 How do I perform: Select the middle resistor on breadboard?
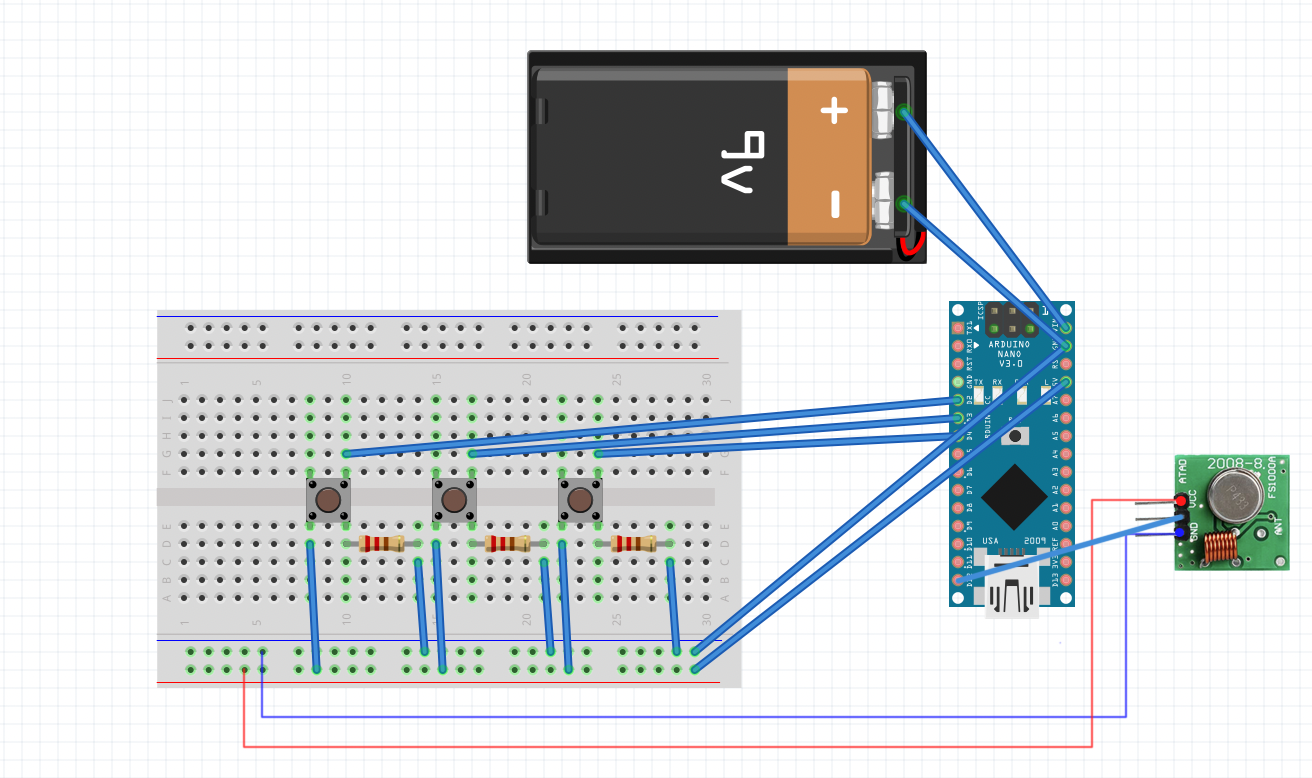508,543
